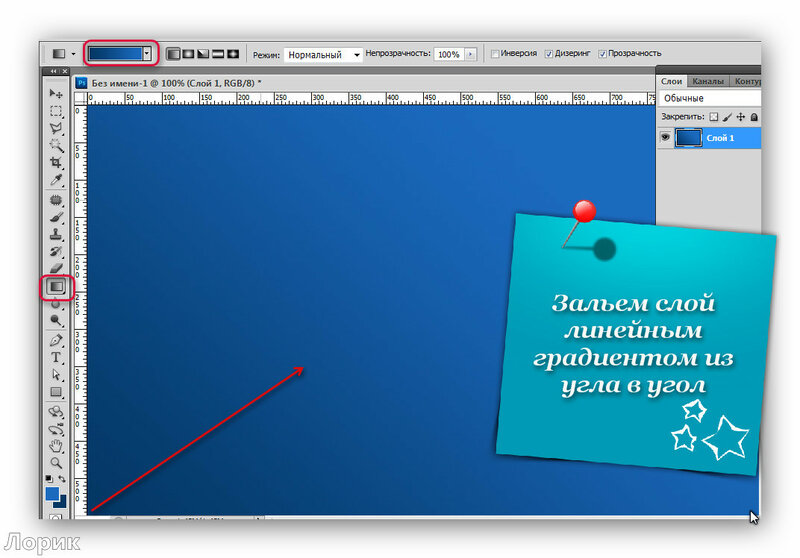Pick the background color swatch
This screenshot has height=558, width=800.
pyautogui.click(x=62, y=502)
